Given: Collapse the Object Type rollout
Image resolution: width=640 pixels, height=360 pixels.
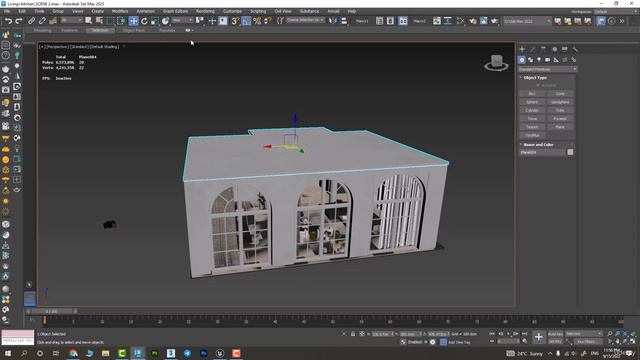Looking at the screenshot, I should pos(535,77).
